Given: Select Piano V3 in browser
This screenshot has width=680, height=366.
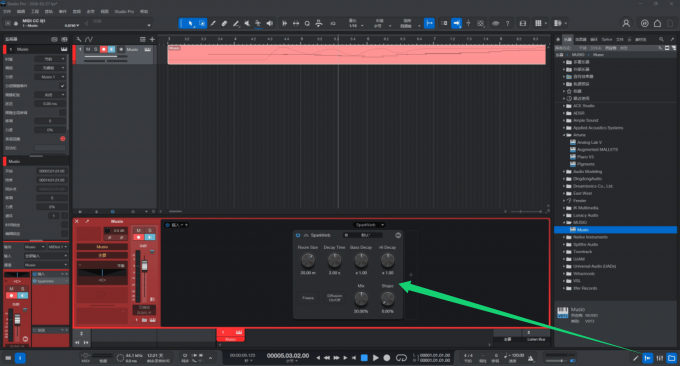Looking at the screenshot, I should click(x=585, y=157).
